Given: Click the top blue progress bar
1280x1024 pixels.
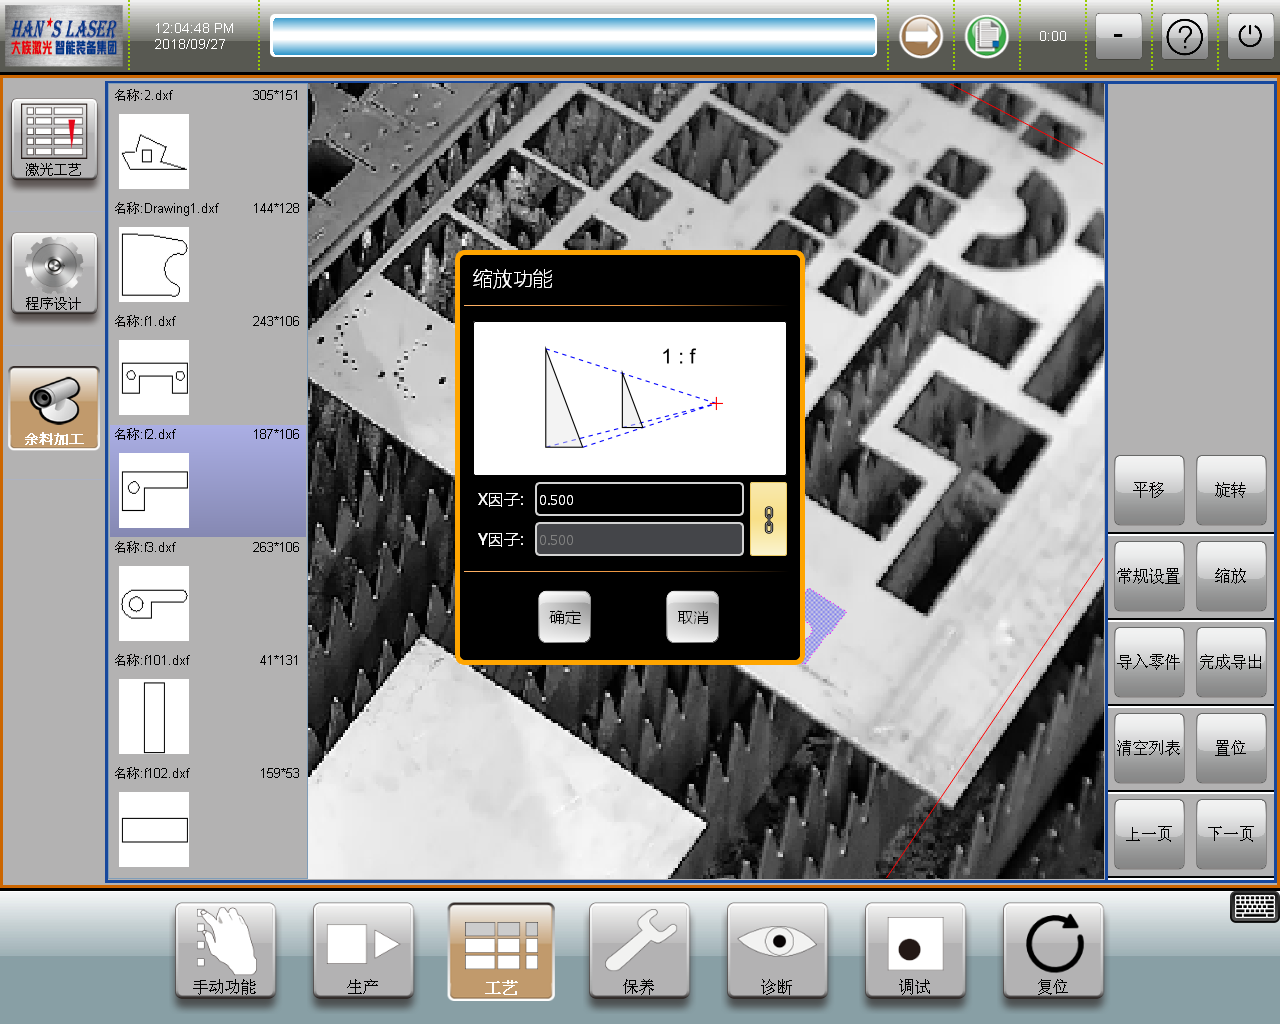Looking at the screenshot, I should pyautogui.click(x=573, y=36).
